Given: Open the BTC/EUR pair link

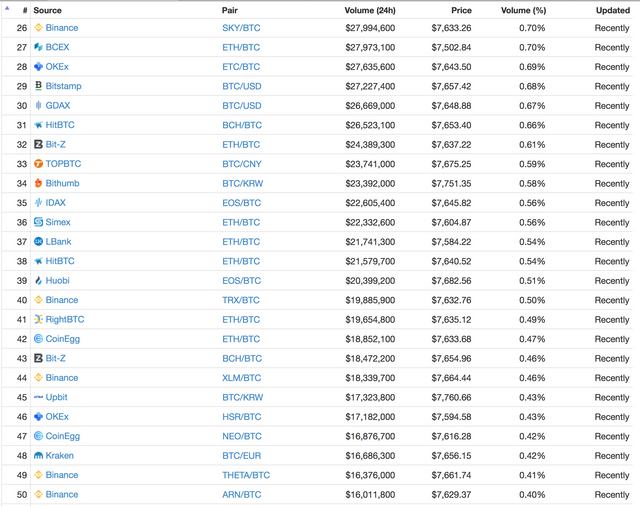Looking at the screenshot, I should click(x=242, y=456).
